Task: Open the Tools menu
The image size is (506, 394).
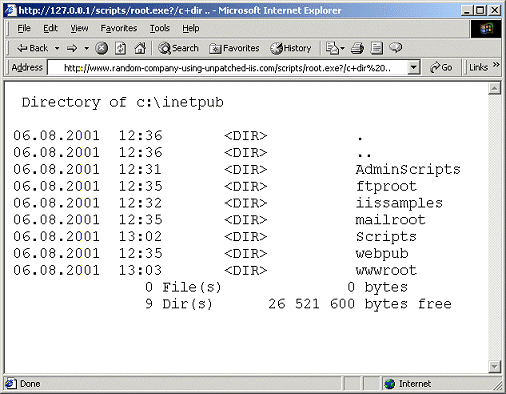Action: 160,28
